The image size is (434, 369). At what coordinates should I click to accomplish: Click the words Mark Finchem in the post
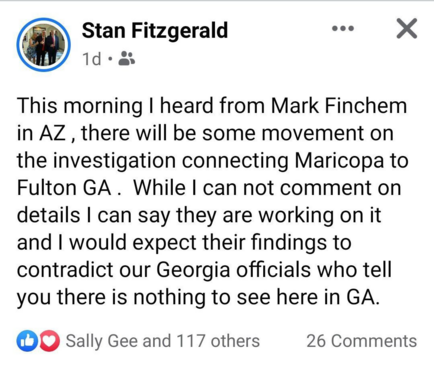[x=339, y=106]
